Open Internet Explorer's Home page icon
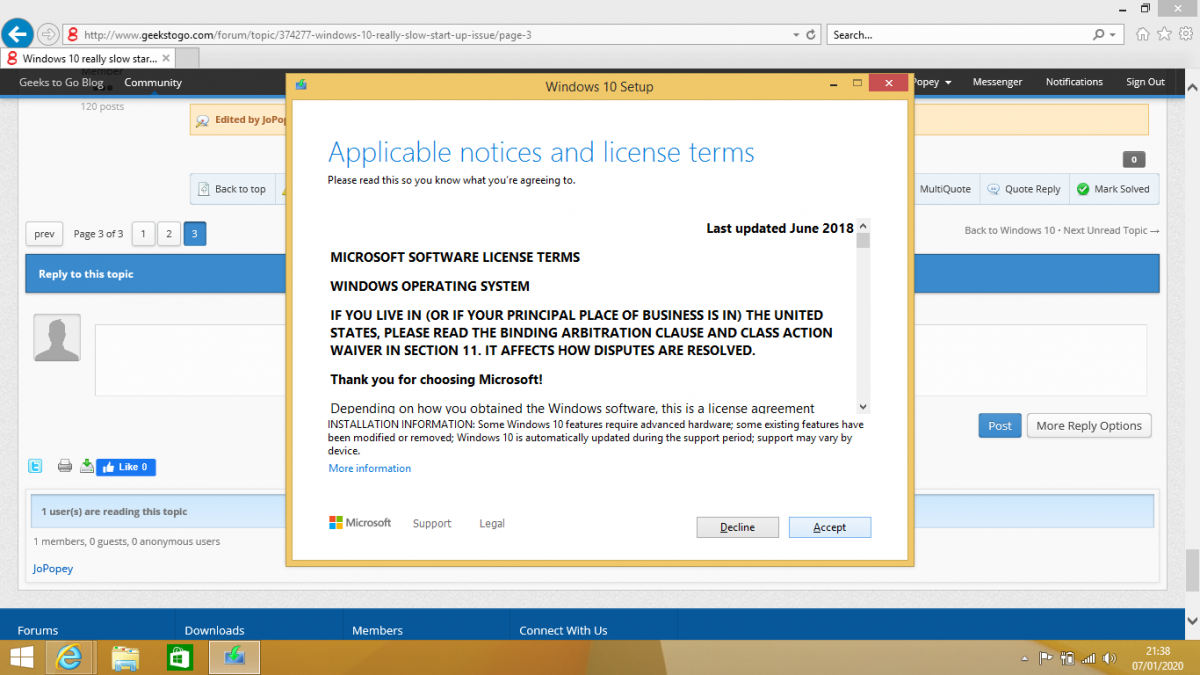The image size is (1200, 675). (x=1143, y=34)
